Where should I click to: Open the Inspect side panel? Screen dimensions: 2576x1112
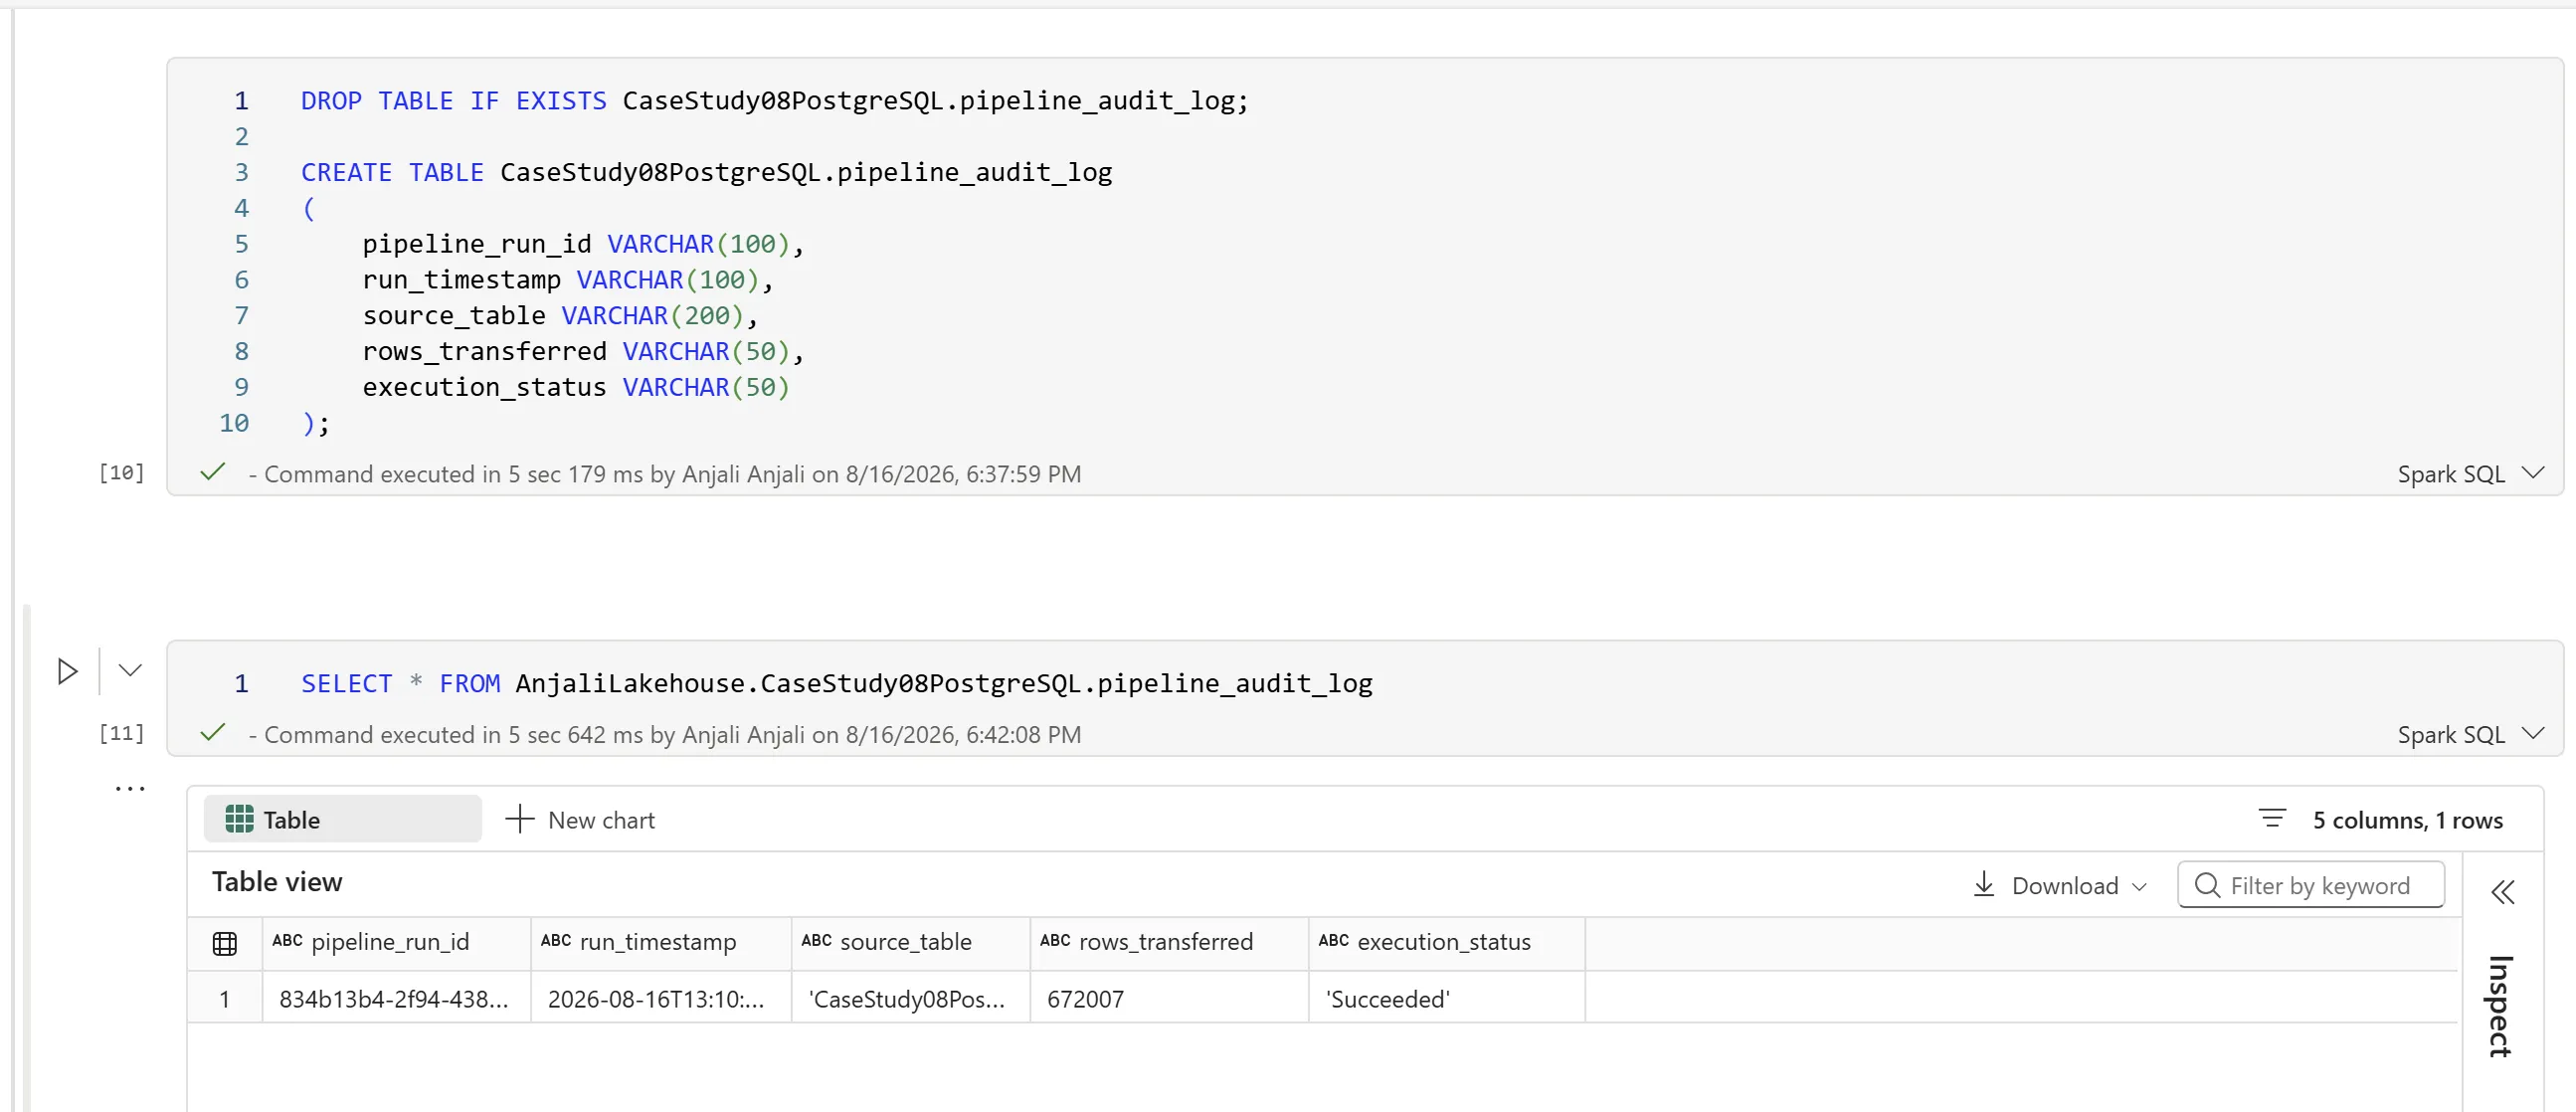(2501, 1005)
